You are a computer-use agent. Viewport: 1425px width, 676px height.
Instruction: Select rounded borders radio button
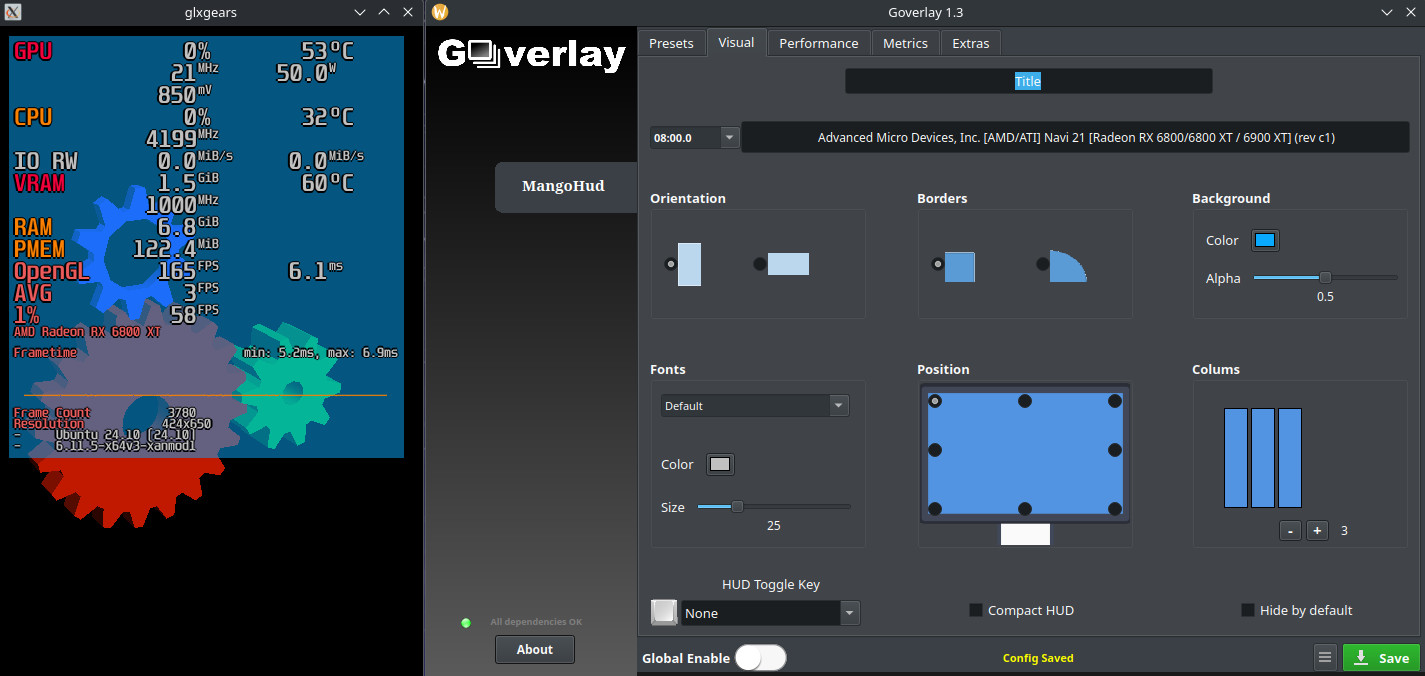point(1043,264)
